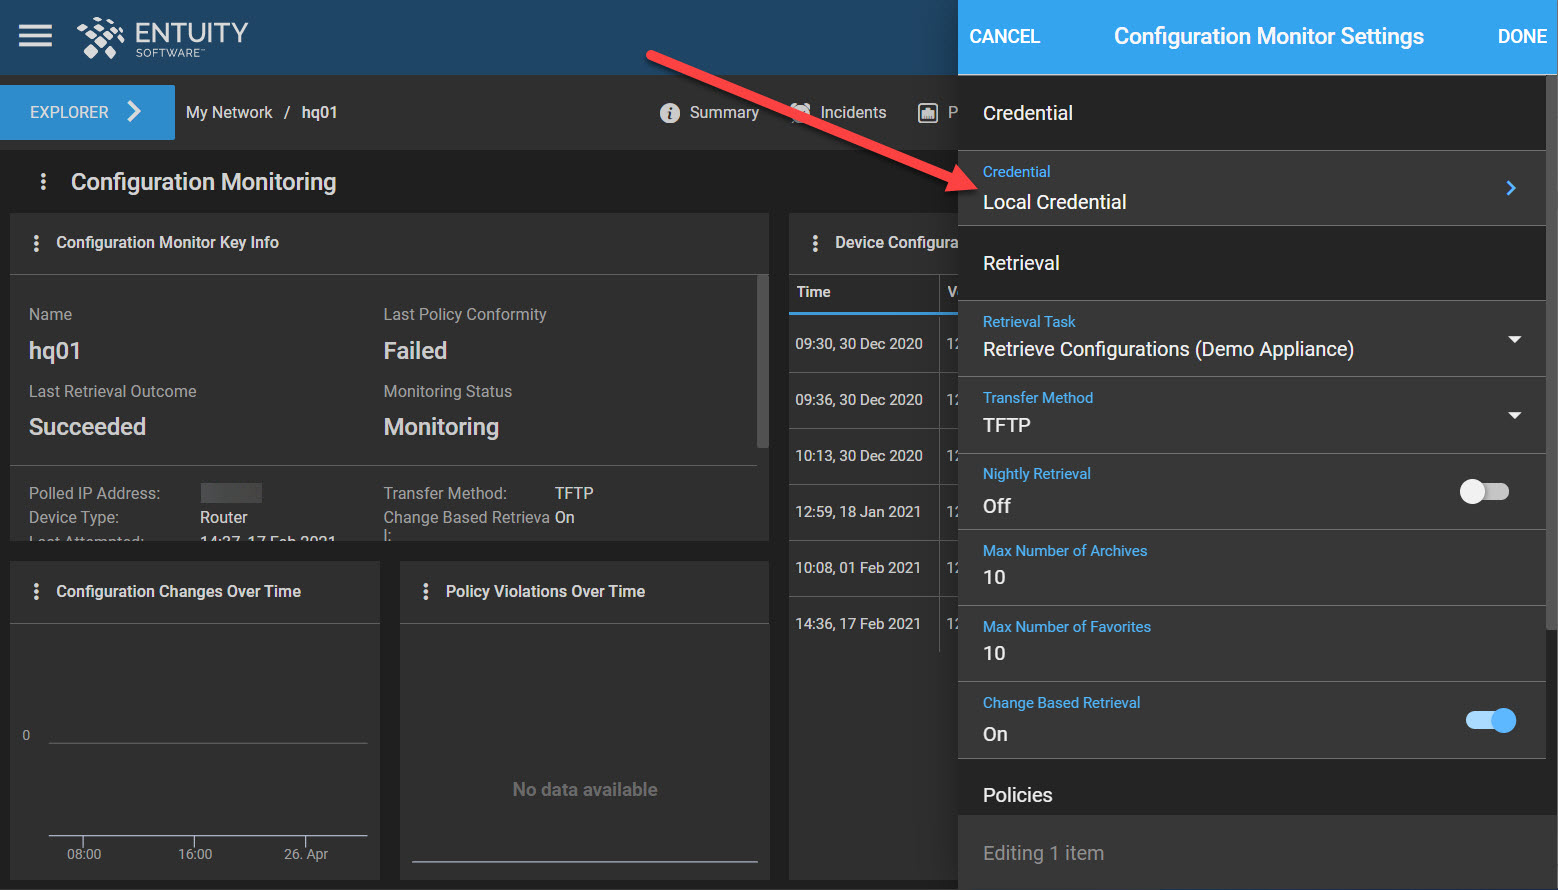Viewport: 1558px width, 890px height.
Task: Click the Key Info panel scrollbar
Action: pos(763,362)
